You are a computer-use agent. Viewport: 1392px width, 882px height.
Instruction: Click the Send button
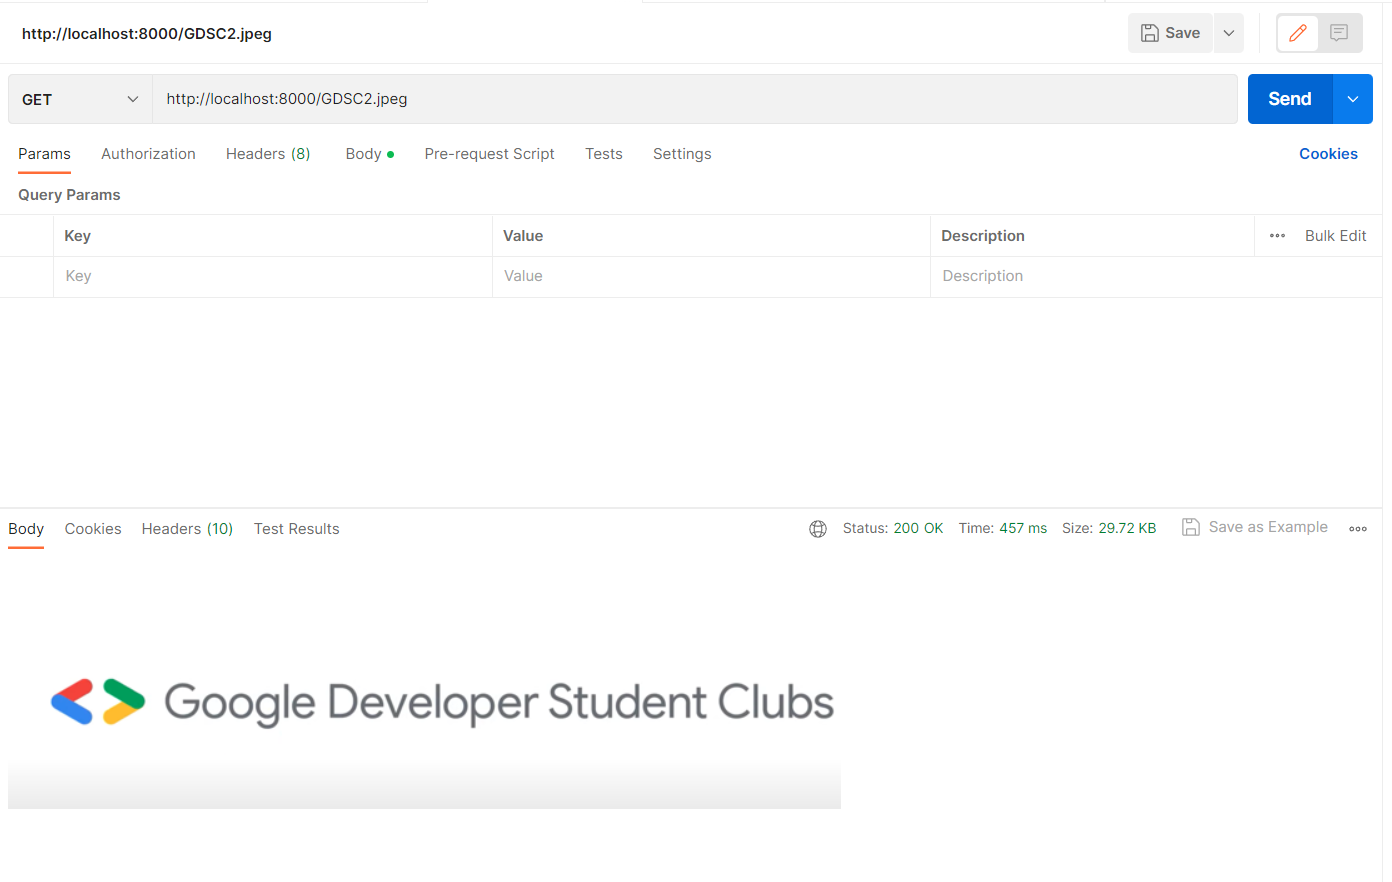1288,98
